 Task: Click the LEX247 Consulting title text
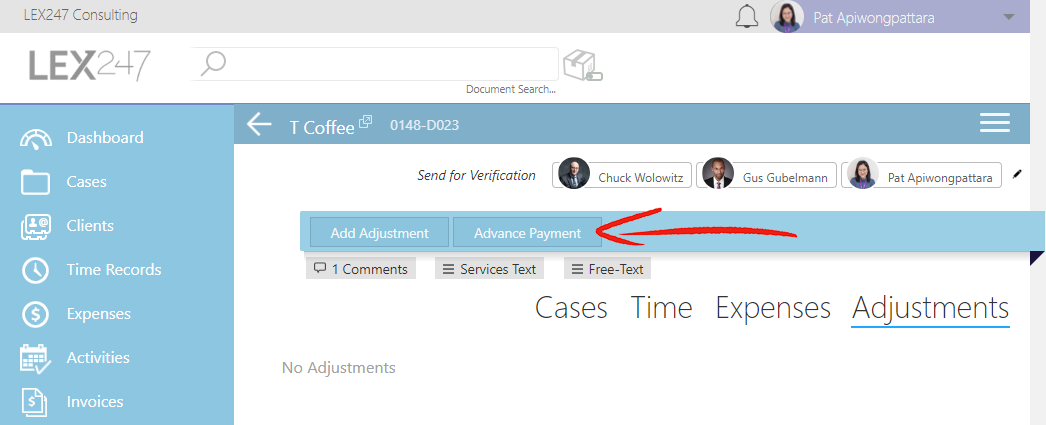point(81,15)
